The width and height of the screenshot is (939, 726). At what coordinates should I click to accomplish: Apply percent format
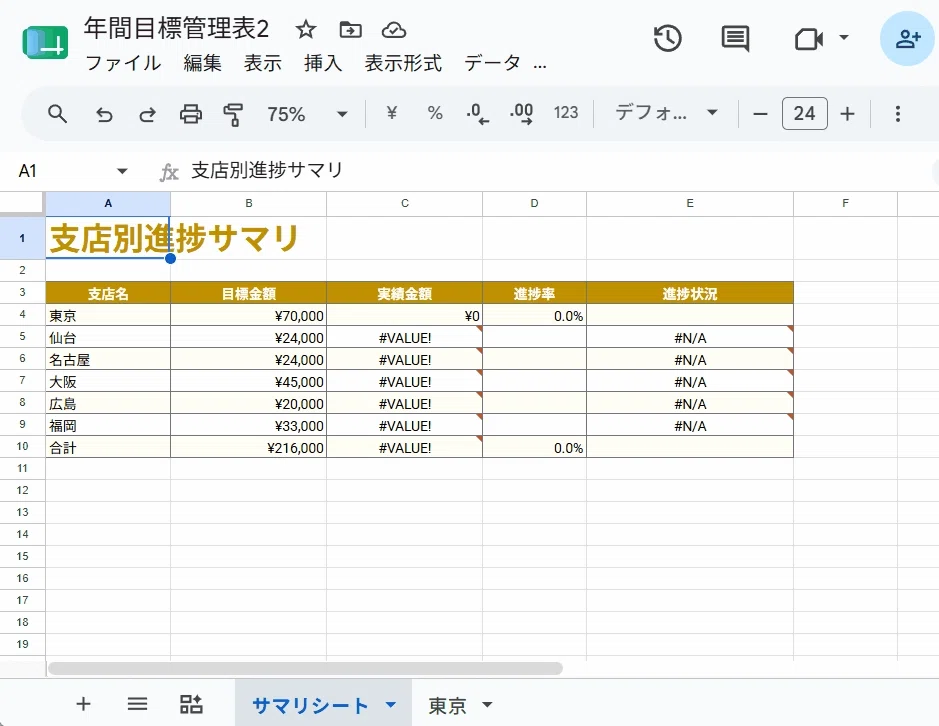pyautogui.click(x=435, y=113)
